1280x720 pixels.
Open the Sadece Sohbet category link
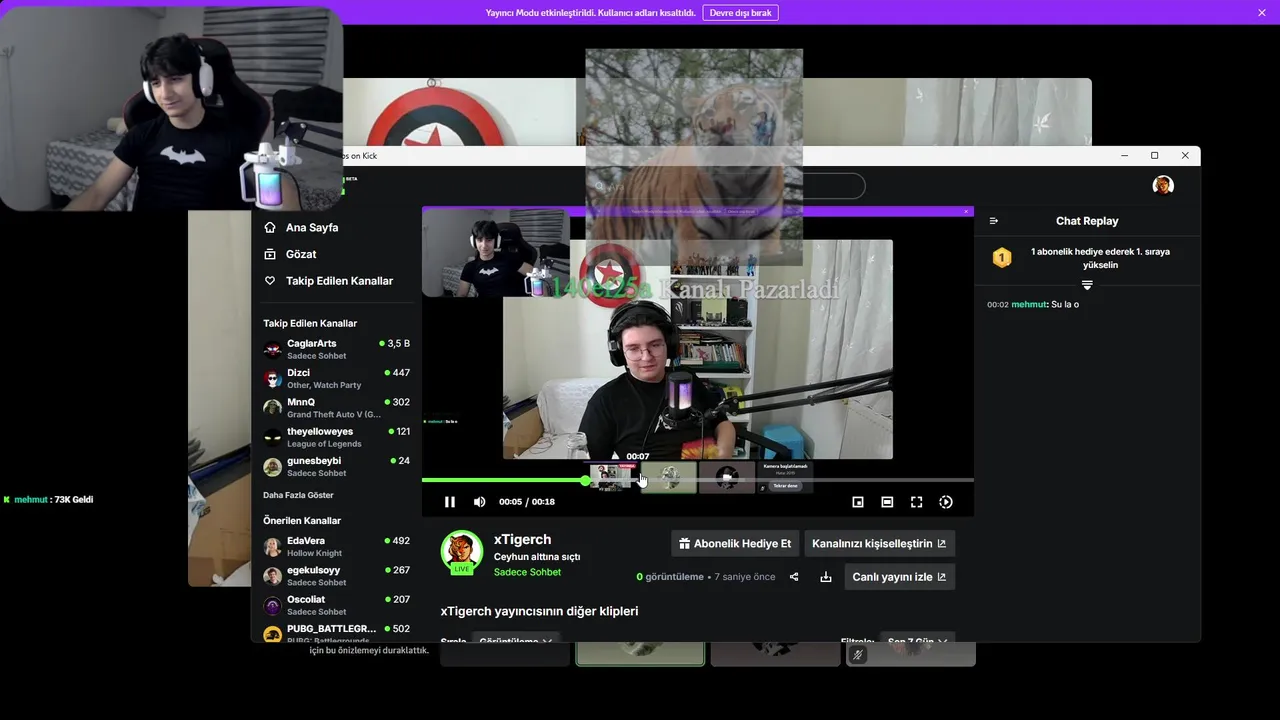[527, 572]
